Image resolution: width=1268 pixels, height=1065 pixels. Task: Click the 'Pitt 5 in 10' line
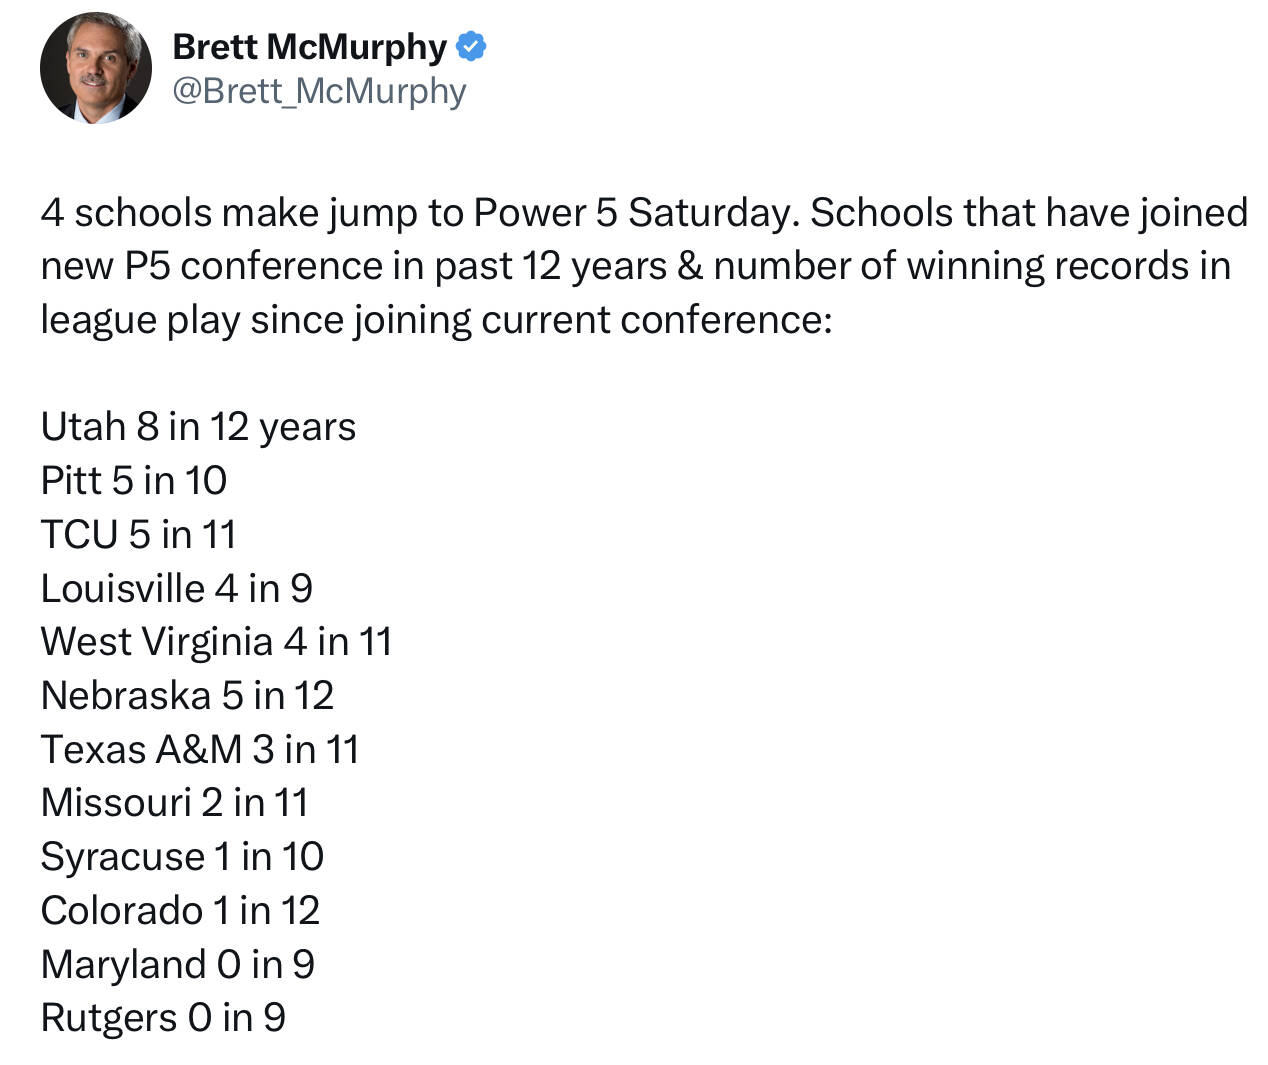134,481
